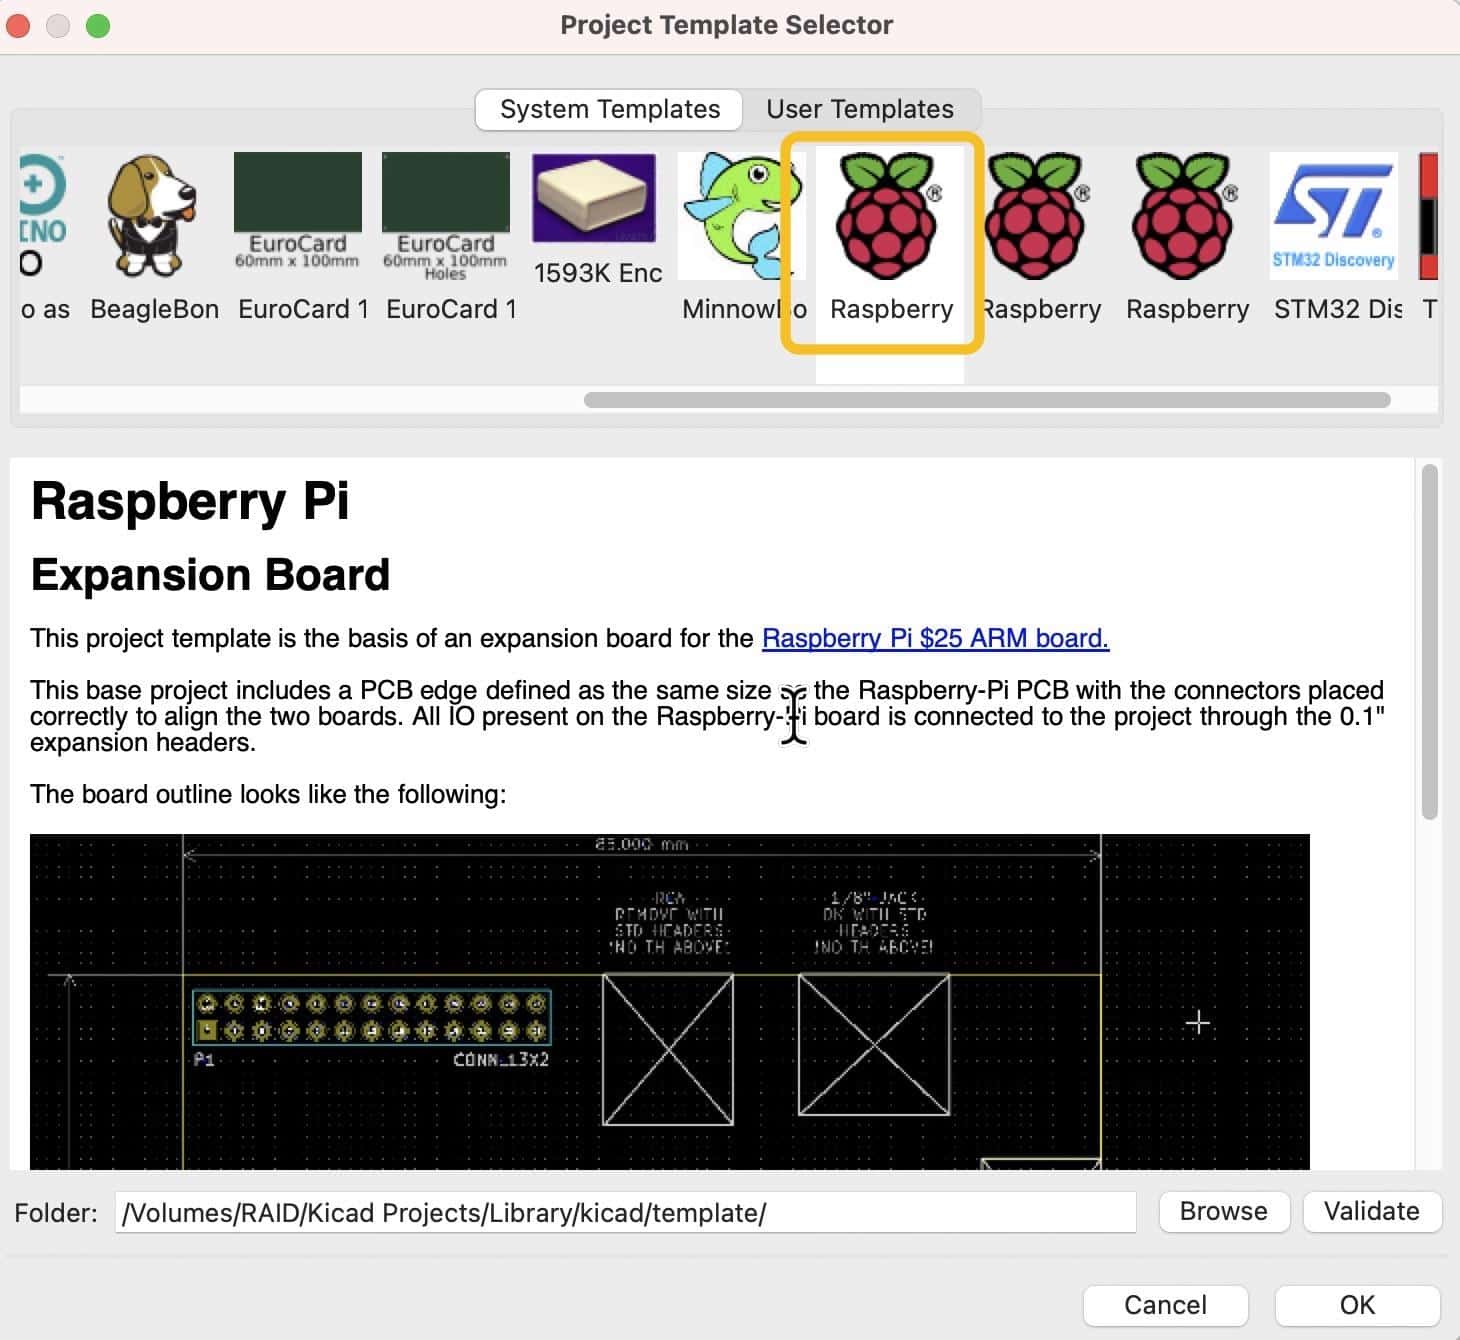Select the partially visible Arduino template icon
The height and width of the screenshot is (1340, 1460).
[43, 216]
